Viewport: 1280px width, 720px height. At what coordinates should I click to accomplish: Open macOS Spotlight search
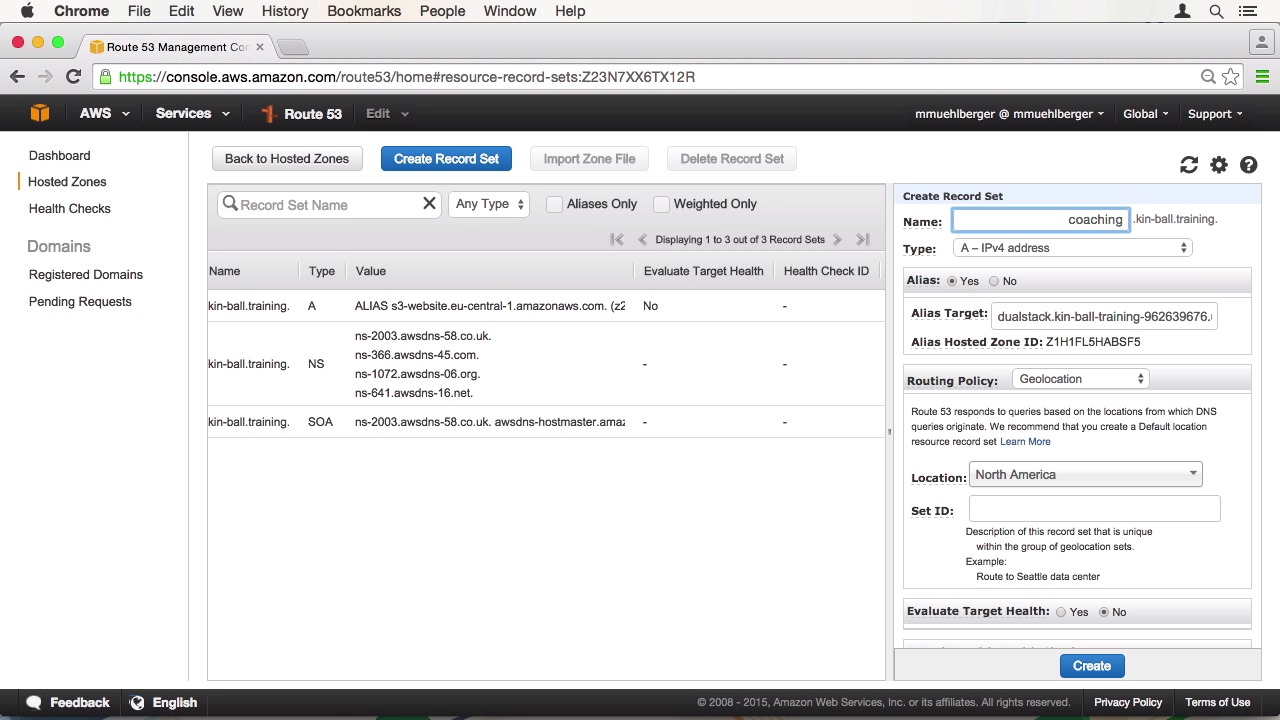(1216, 11)
